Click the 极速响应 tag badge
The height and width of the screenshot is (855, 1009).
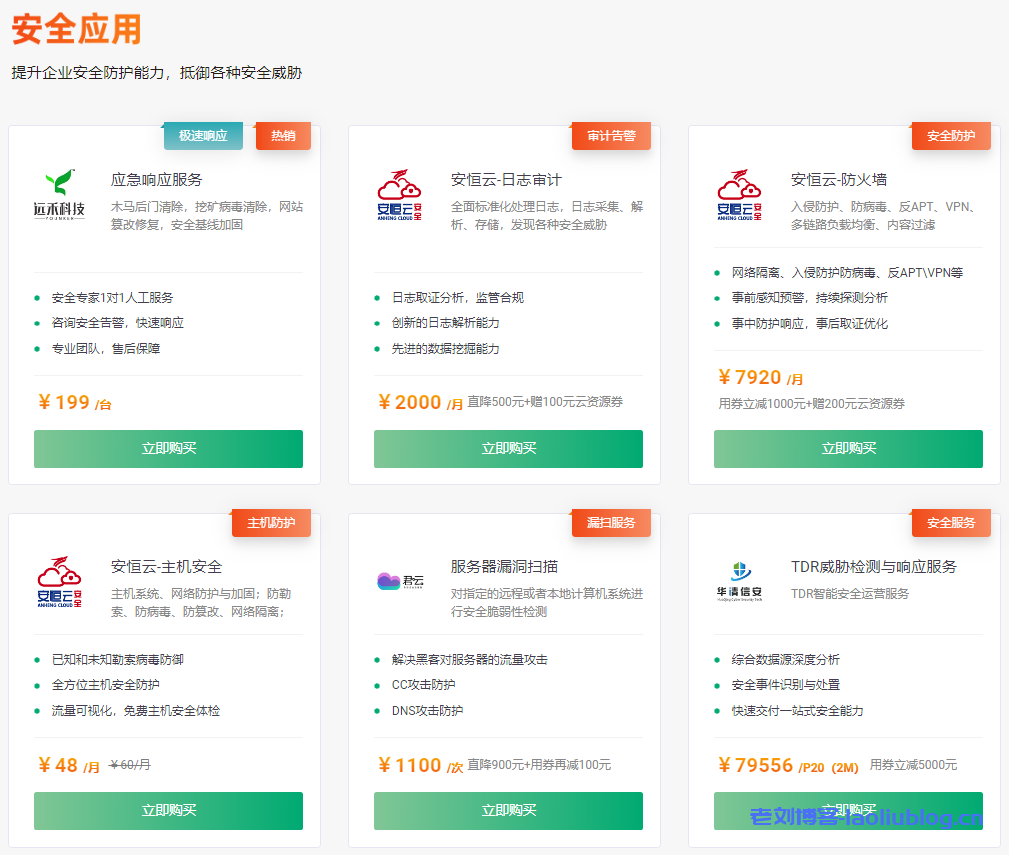(203, 136)
